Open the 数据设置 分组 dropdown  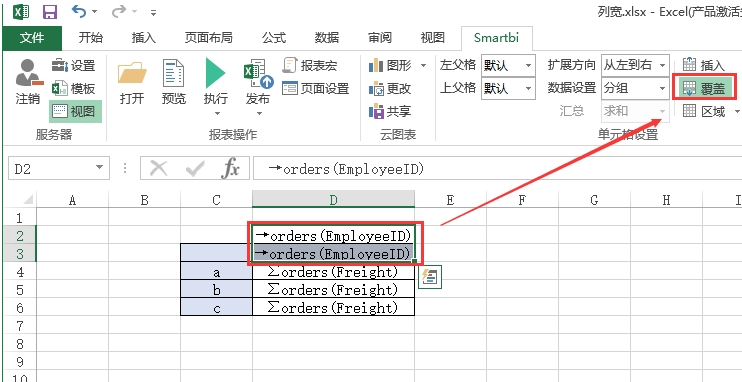pos(663,88)
